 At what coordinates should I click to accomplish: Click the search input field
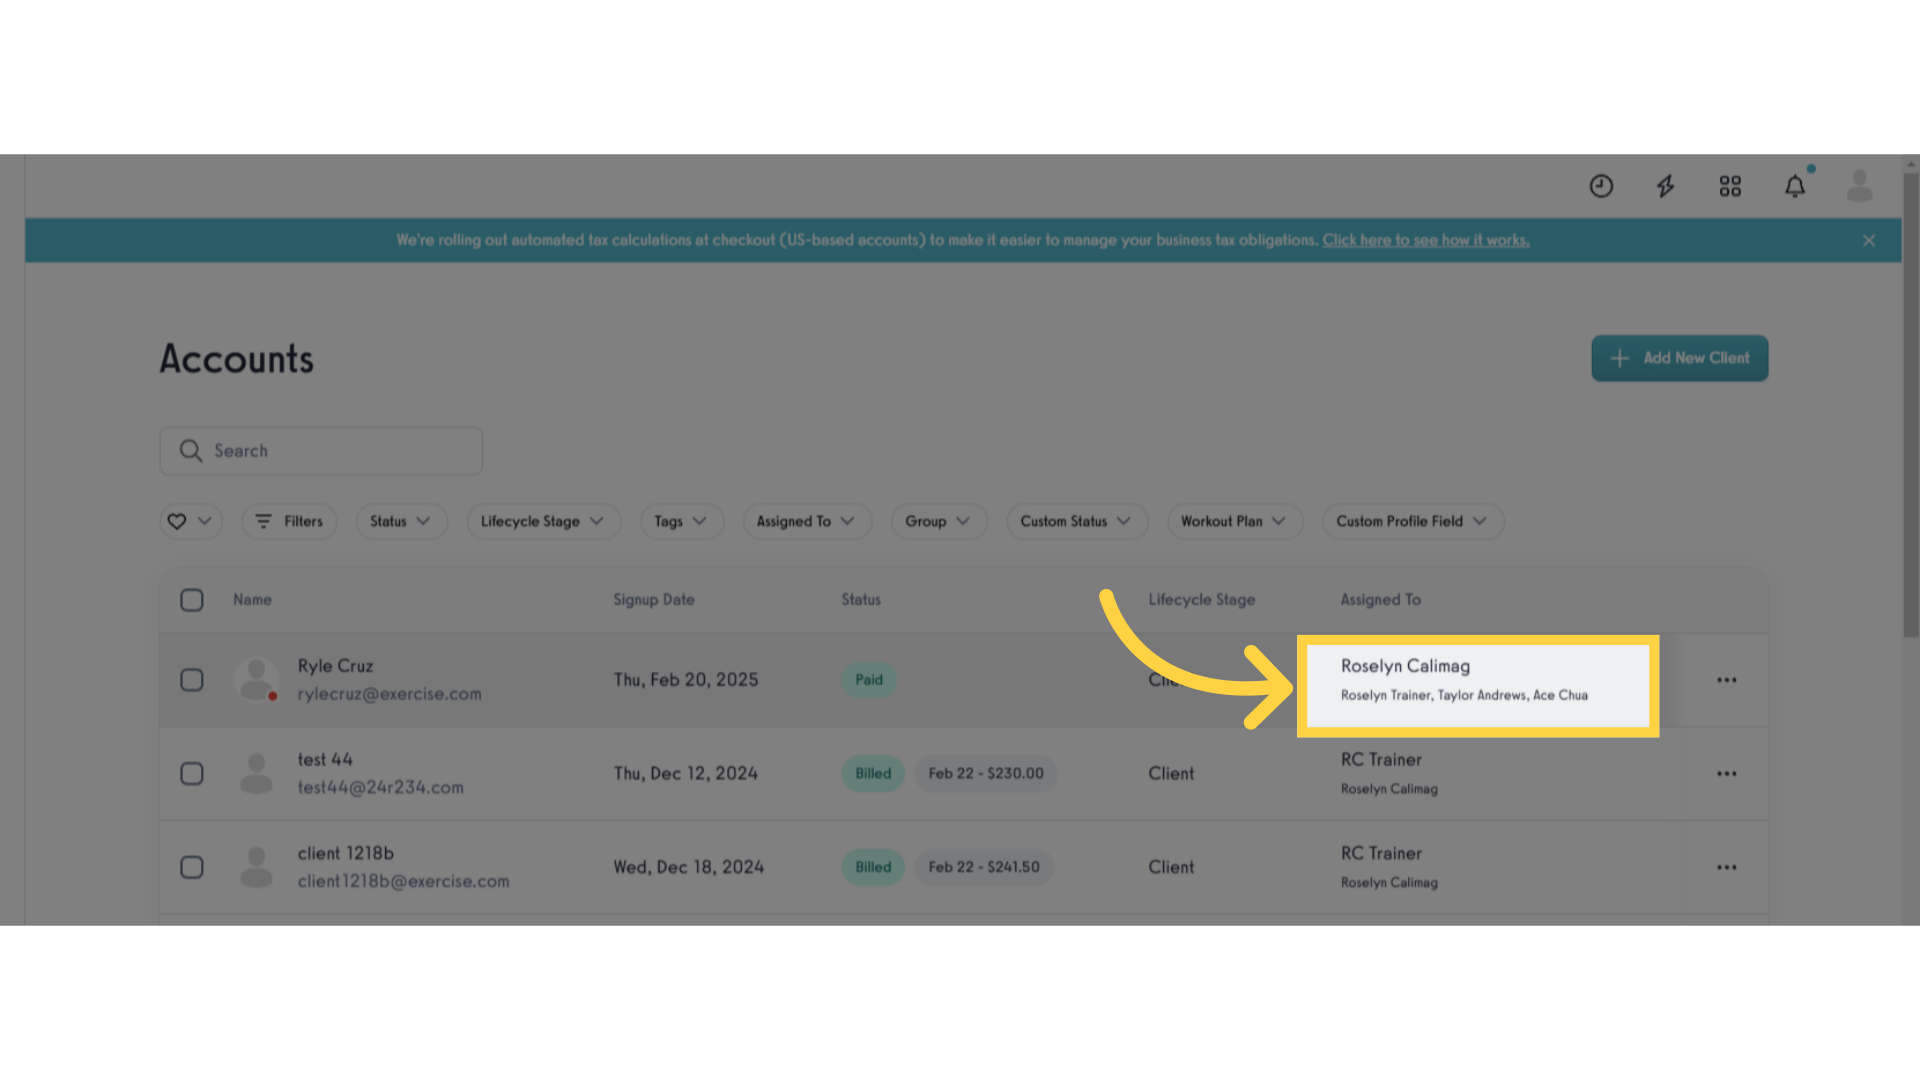[322, 450]
